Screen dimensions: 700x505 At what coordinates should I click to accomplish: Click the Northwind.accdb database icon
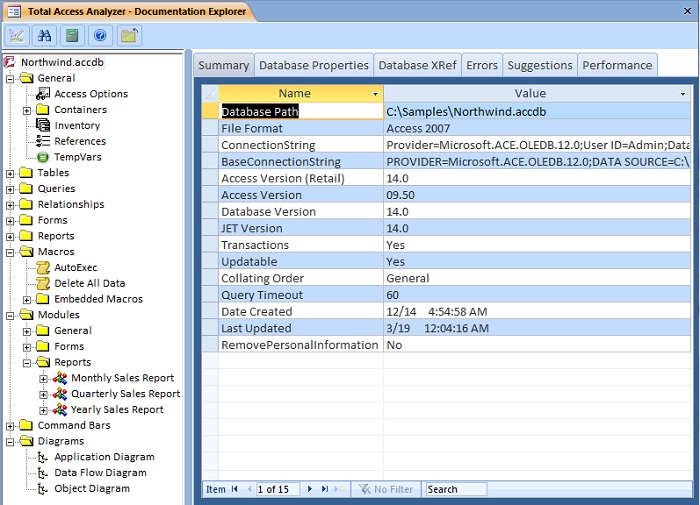pyautogui.click(x=10, y=62)
